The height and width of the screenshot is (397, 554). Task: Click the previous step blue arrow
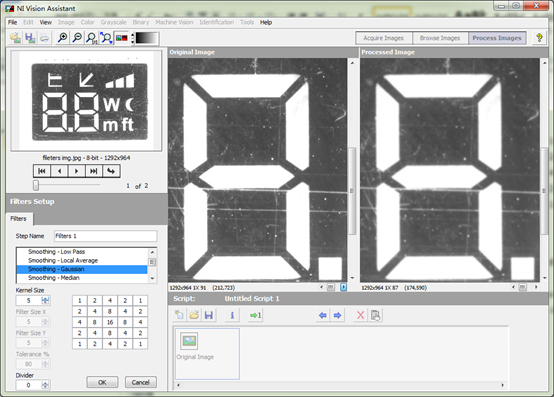click(x=323, y=315)
